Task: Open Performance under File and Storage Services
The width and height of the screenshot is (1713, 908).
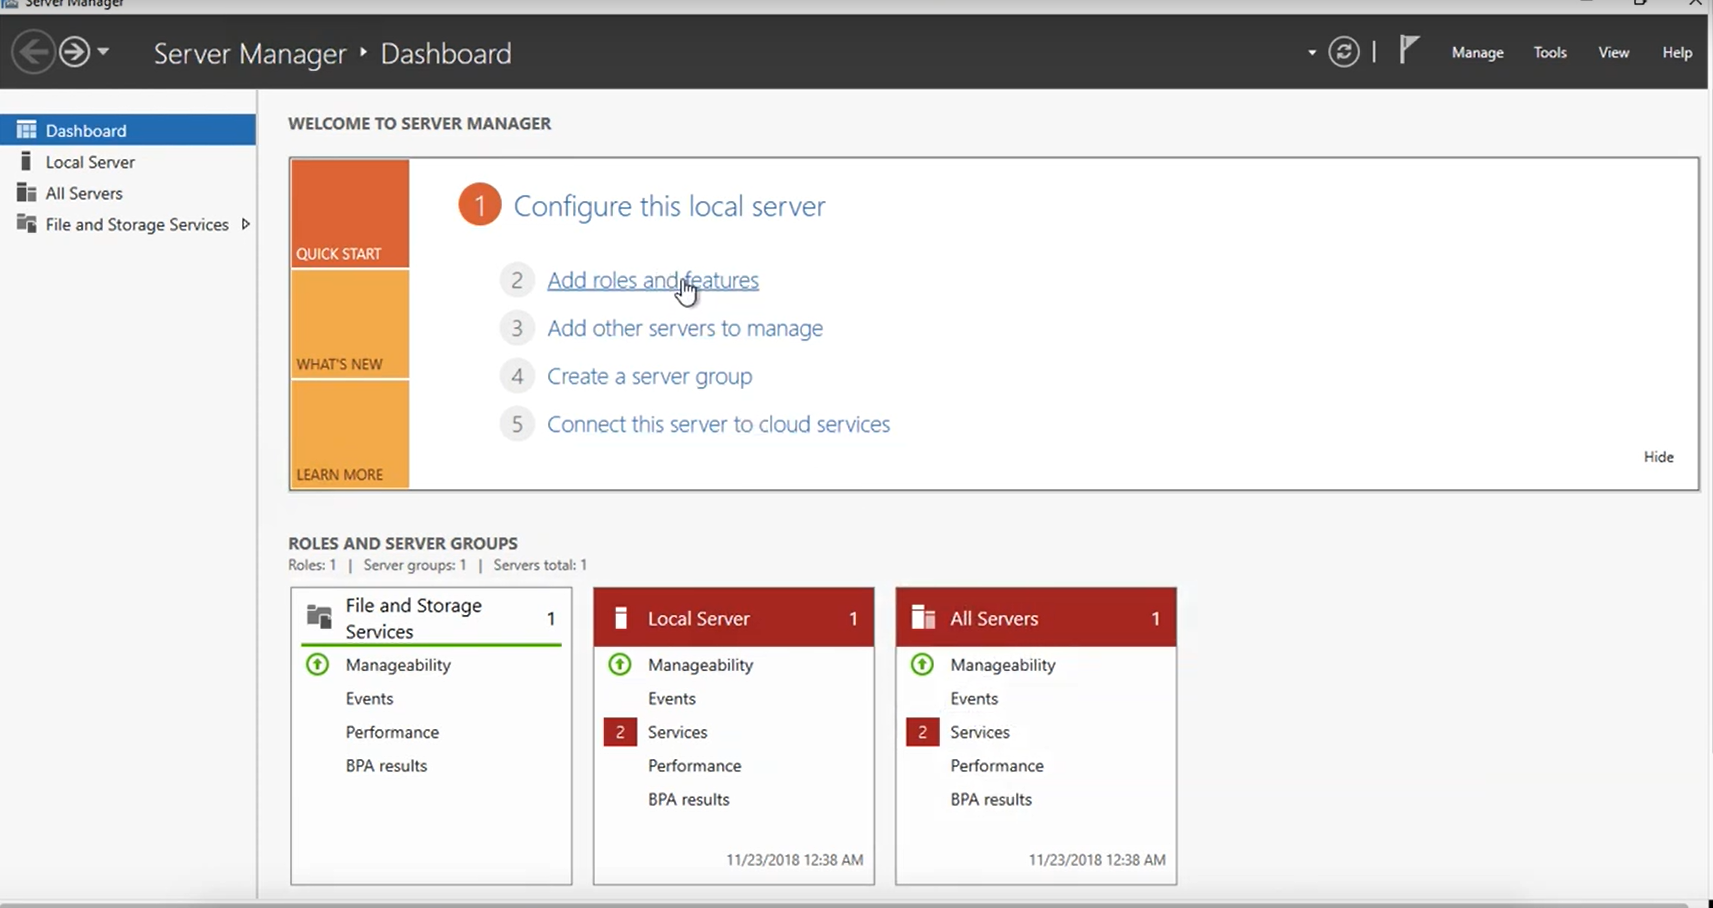Action: (x=392, y=732)
